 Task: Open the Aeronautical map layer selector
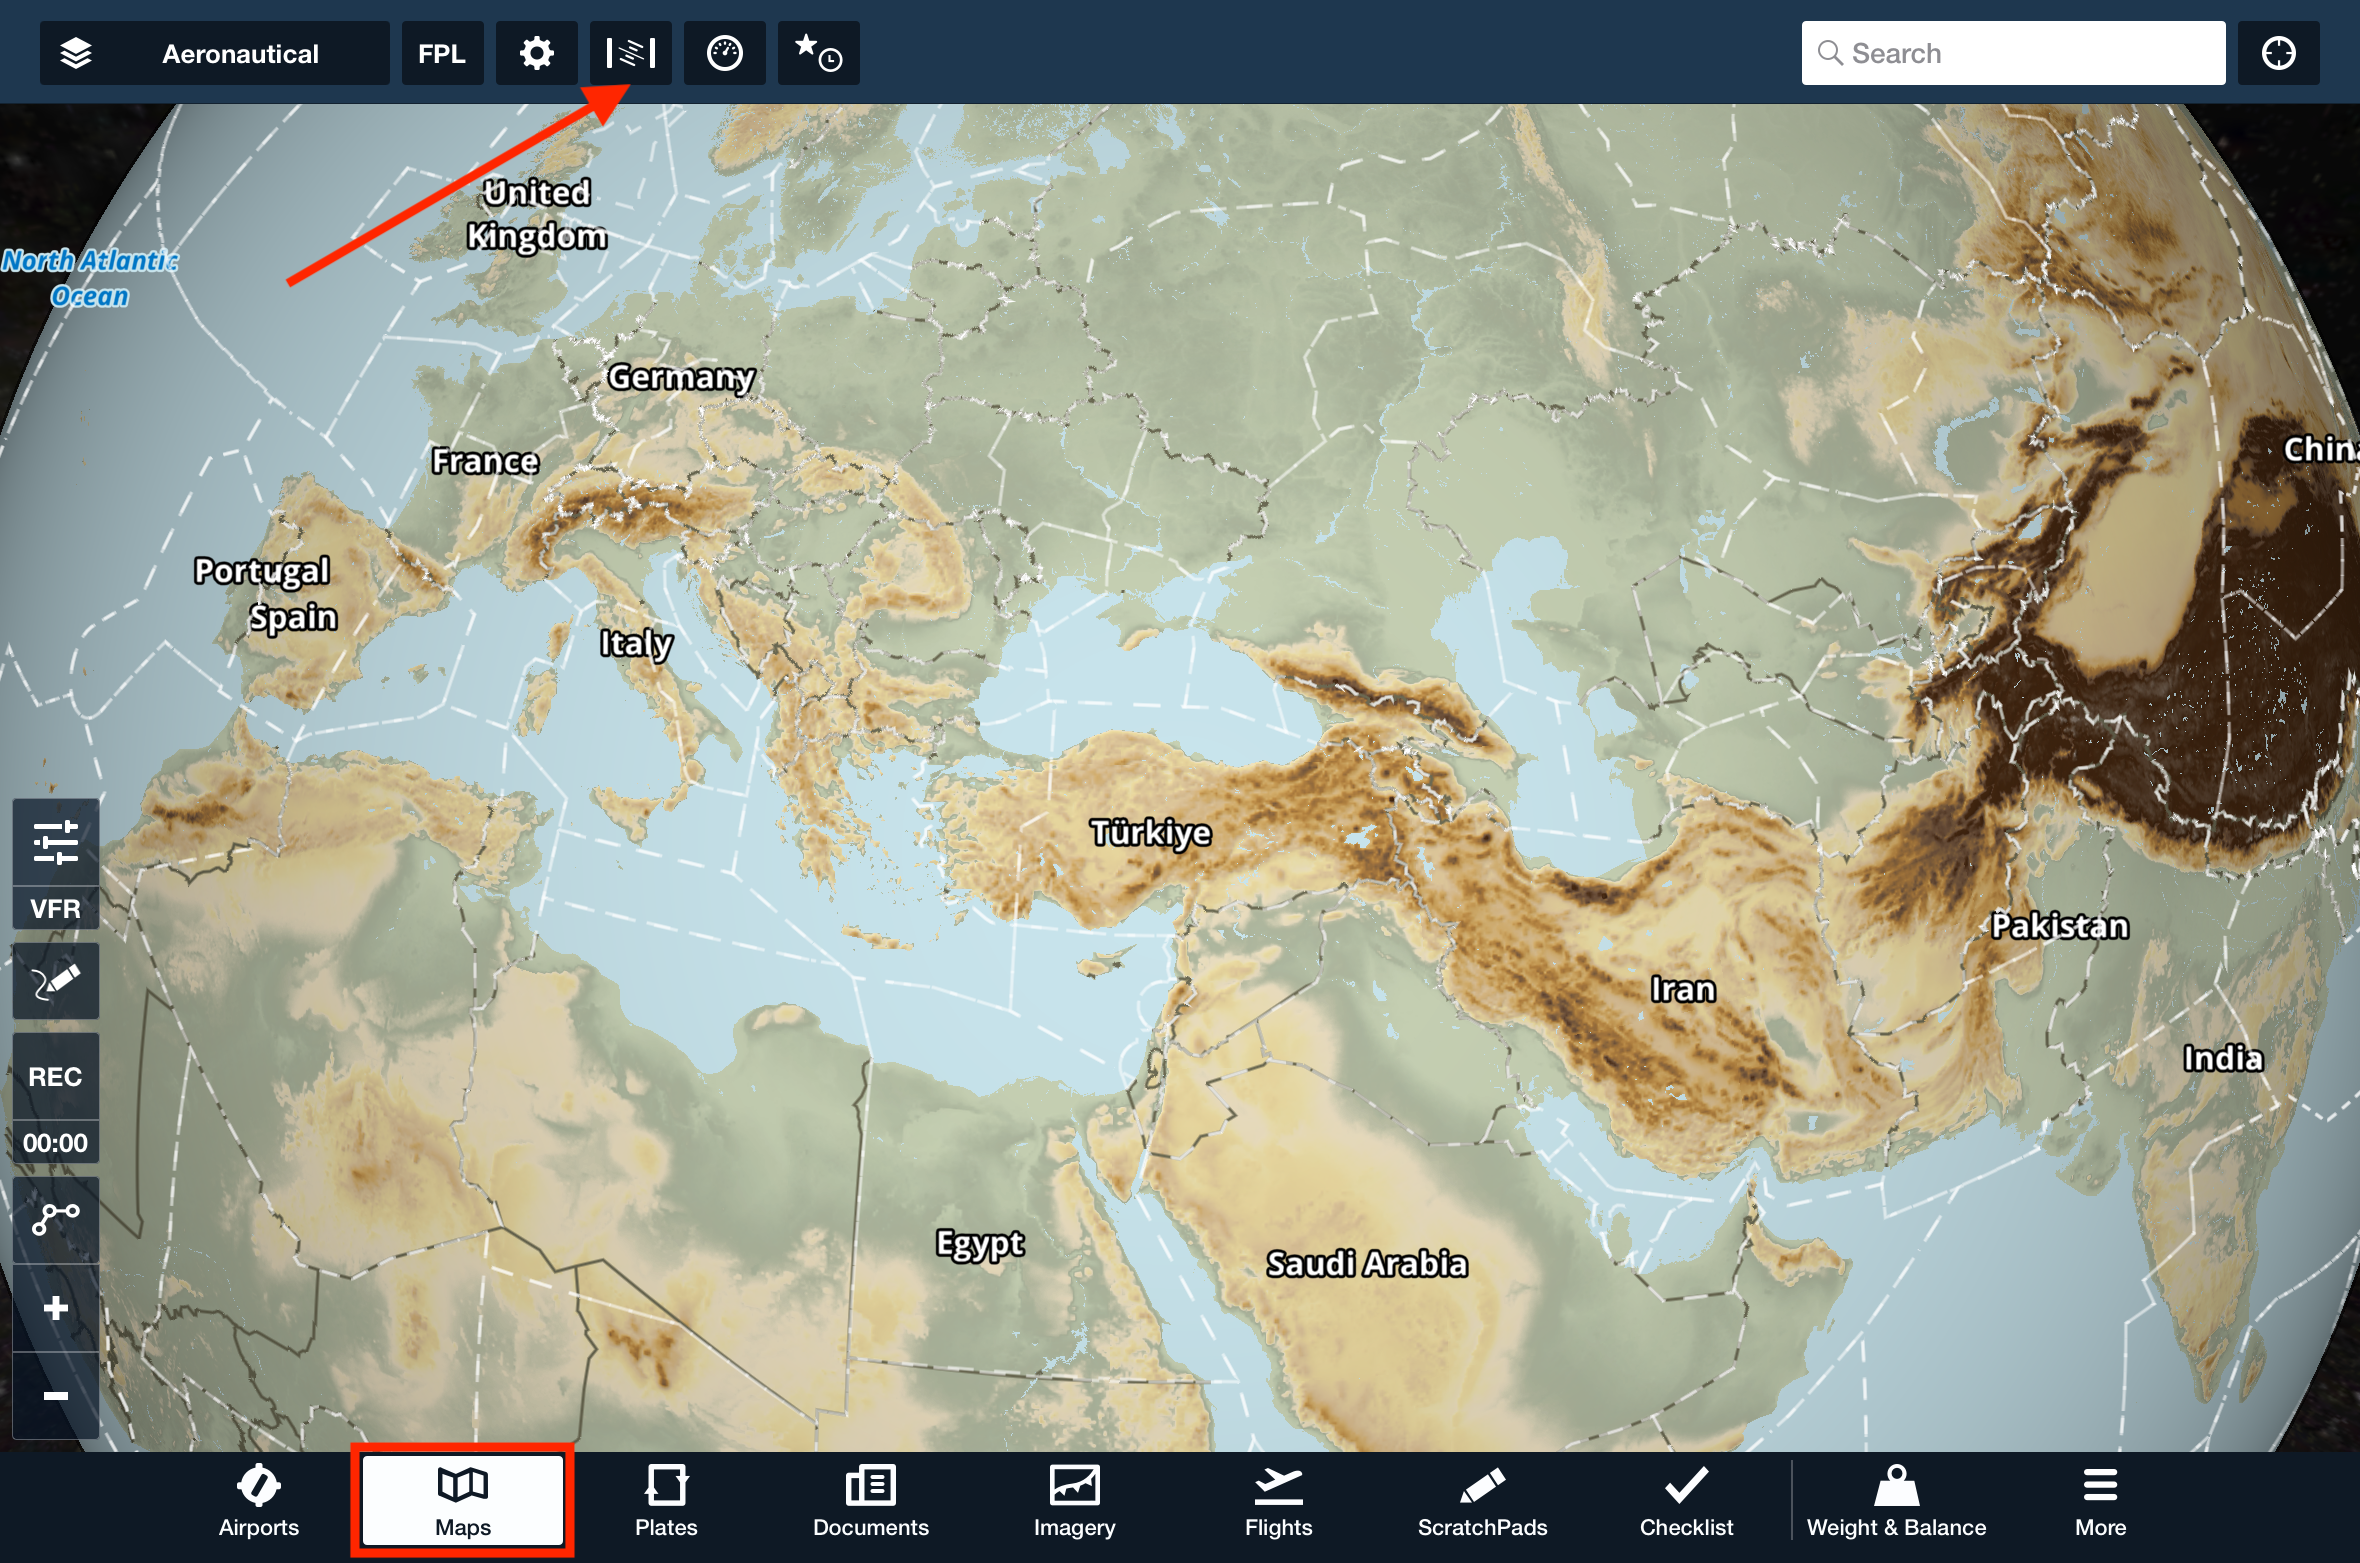pos(215,53)
